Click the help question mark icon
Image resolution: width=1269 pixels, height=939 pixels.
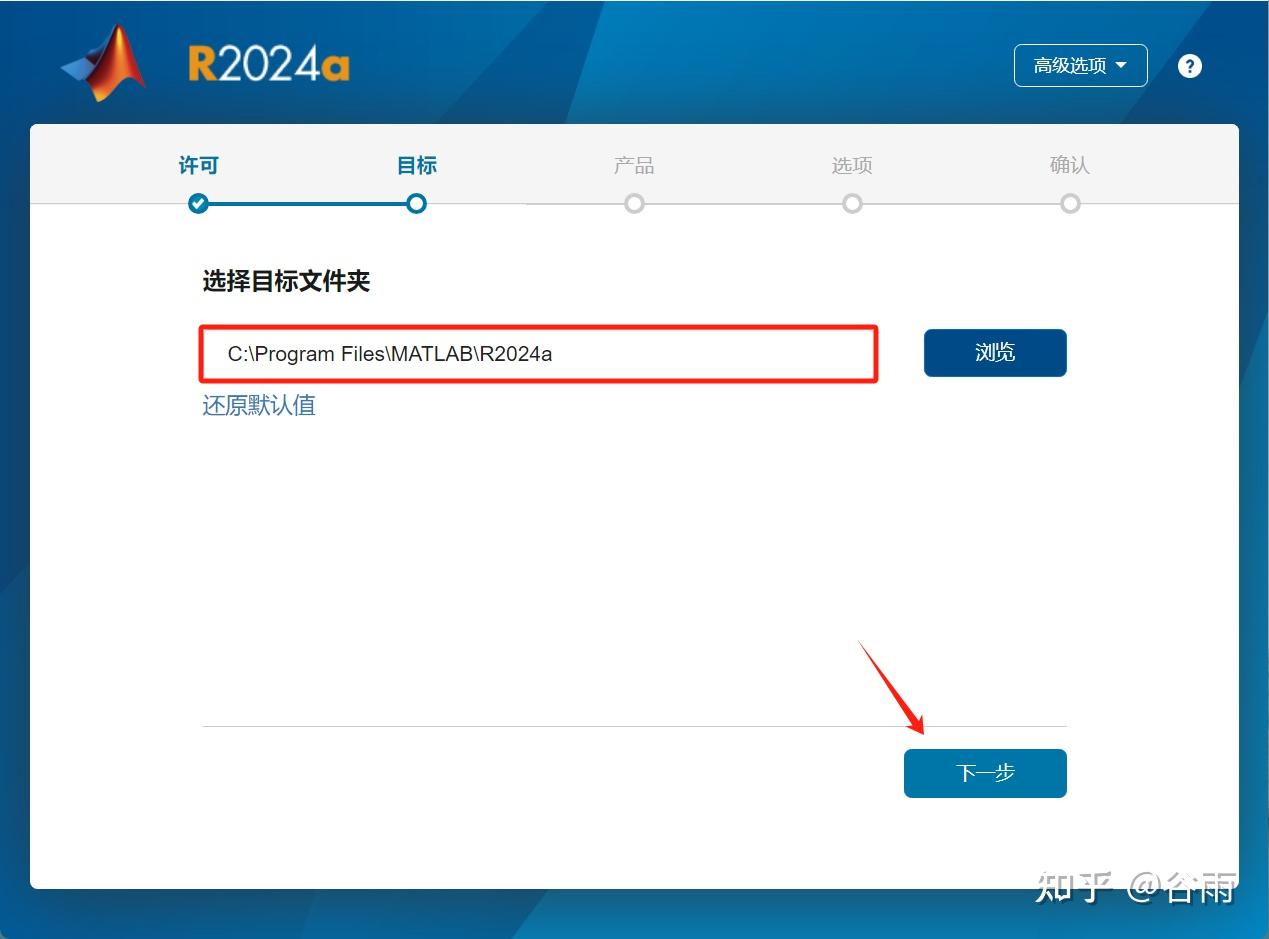[x=1189, y=65]
